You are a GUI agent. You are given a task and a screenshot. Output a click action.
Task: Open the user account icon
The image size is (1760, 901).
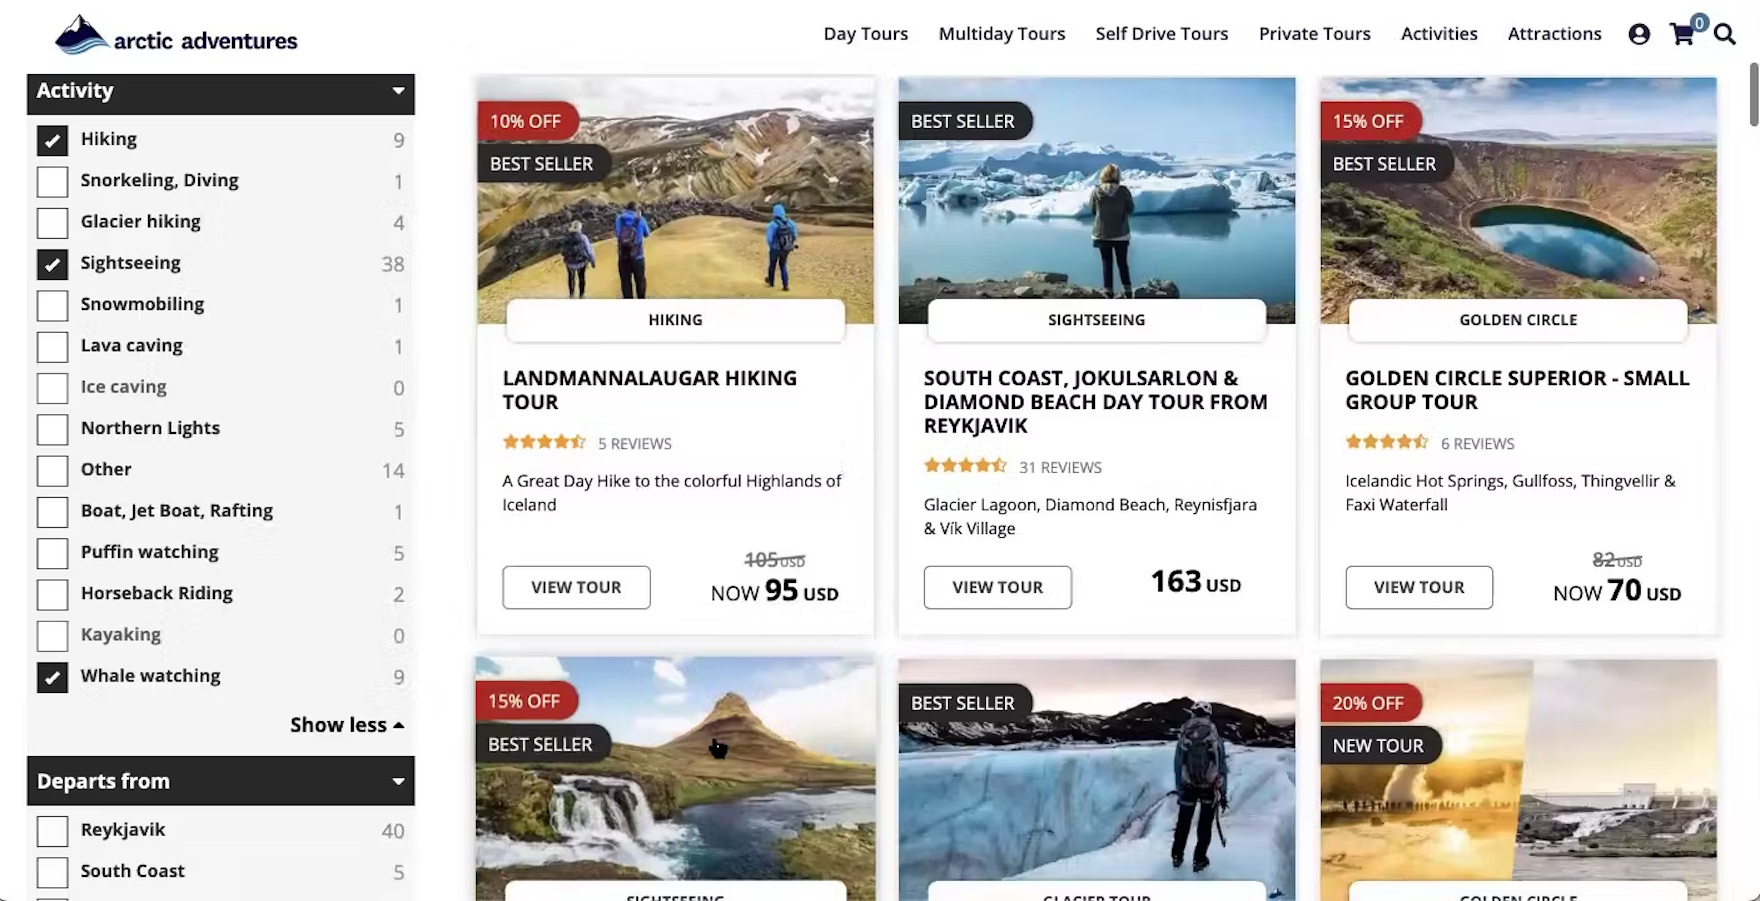pos(1639,34)
